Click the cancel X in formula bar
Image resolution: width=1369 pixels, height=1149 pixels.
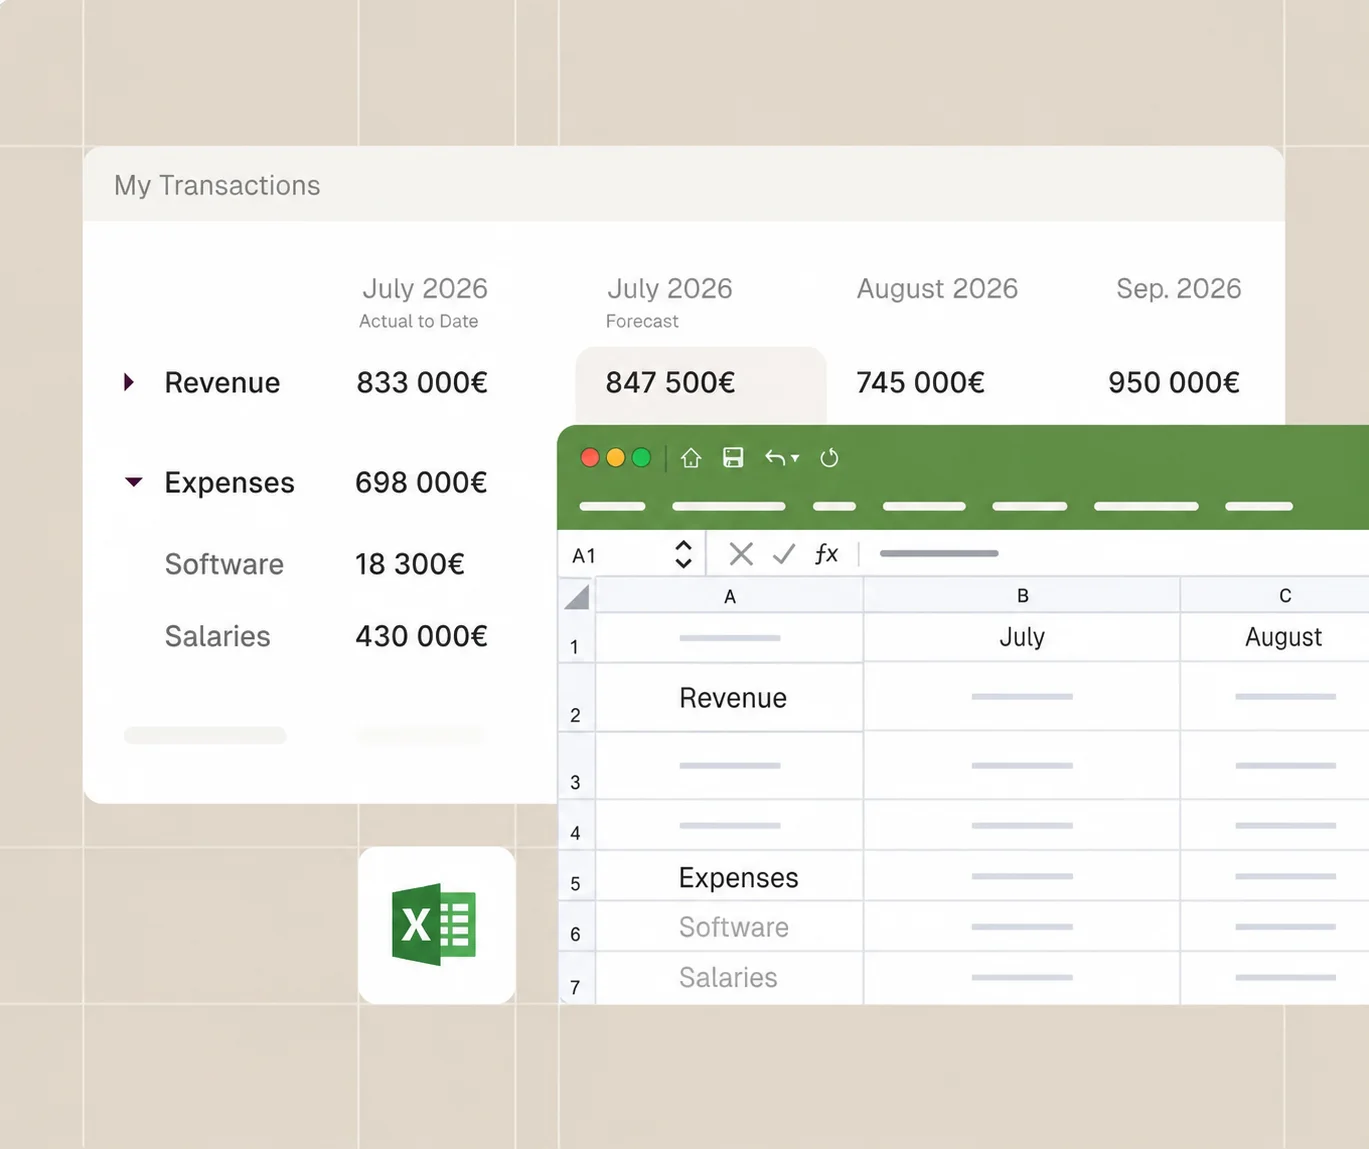tap(741, 554)
